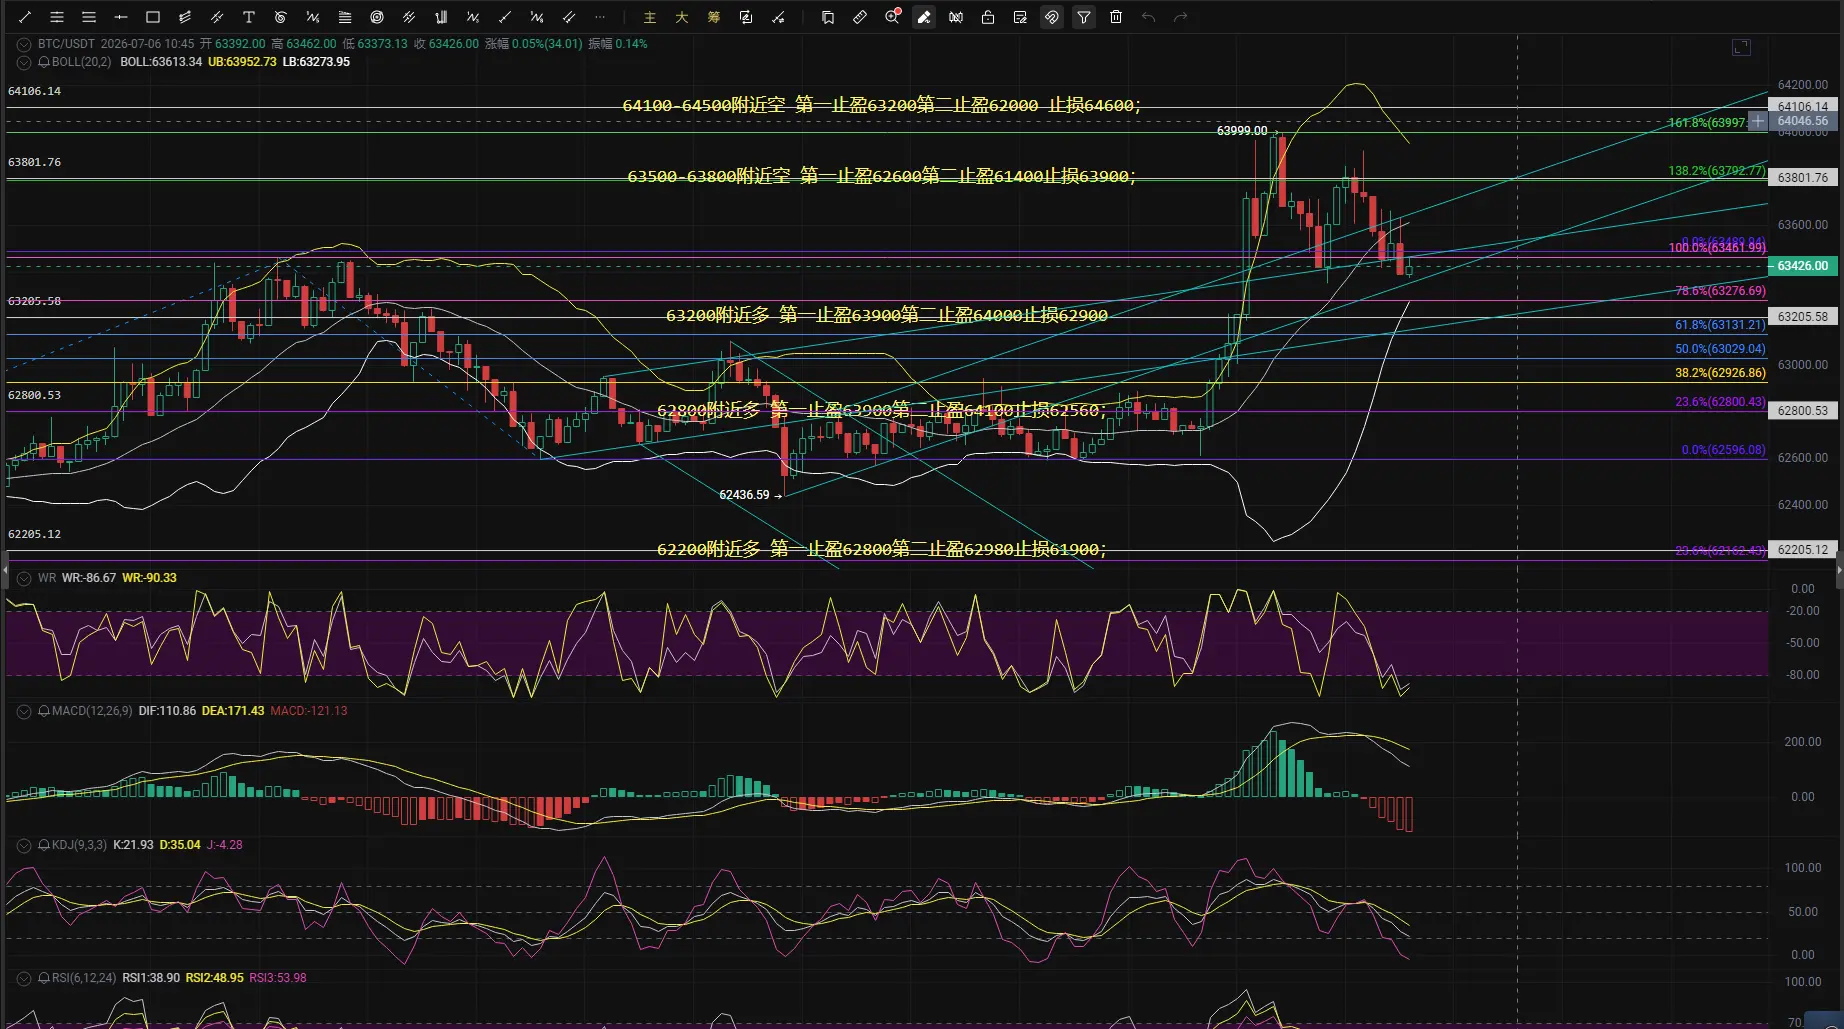Select the Fibonacci spiral tool
This screenshot has width=1844, height=1029.
point(281,17)
